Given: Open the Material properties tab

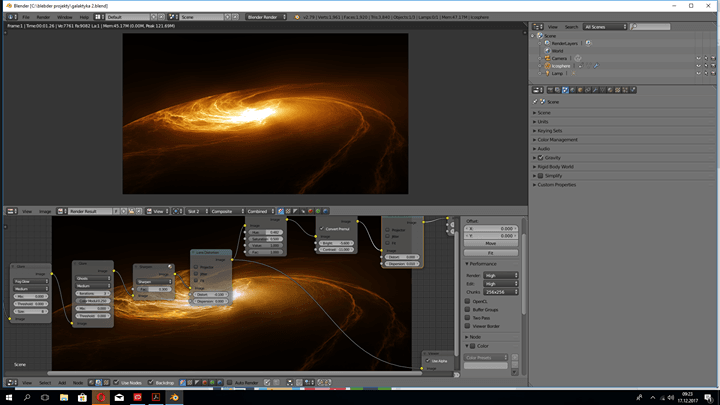Looking at the screenshot, I should point(610,90).
